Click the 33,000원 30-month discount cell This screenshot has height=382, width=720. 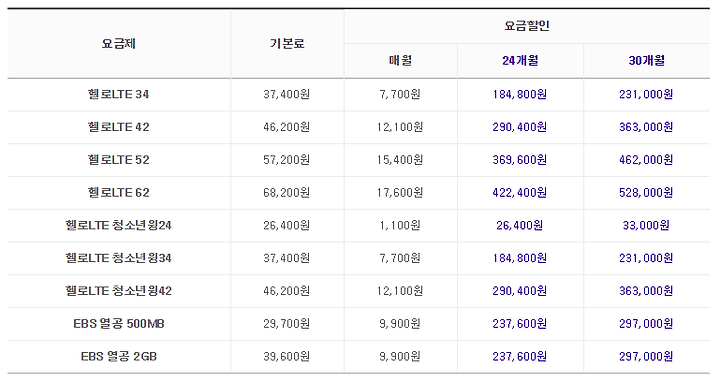[646, 225]
